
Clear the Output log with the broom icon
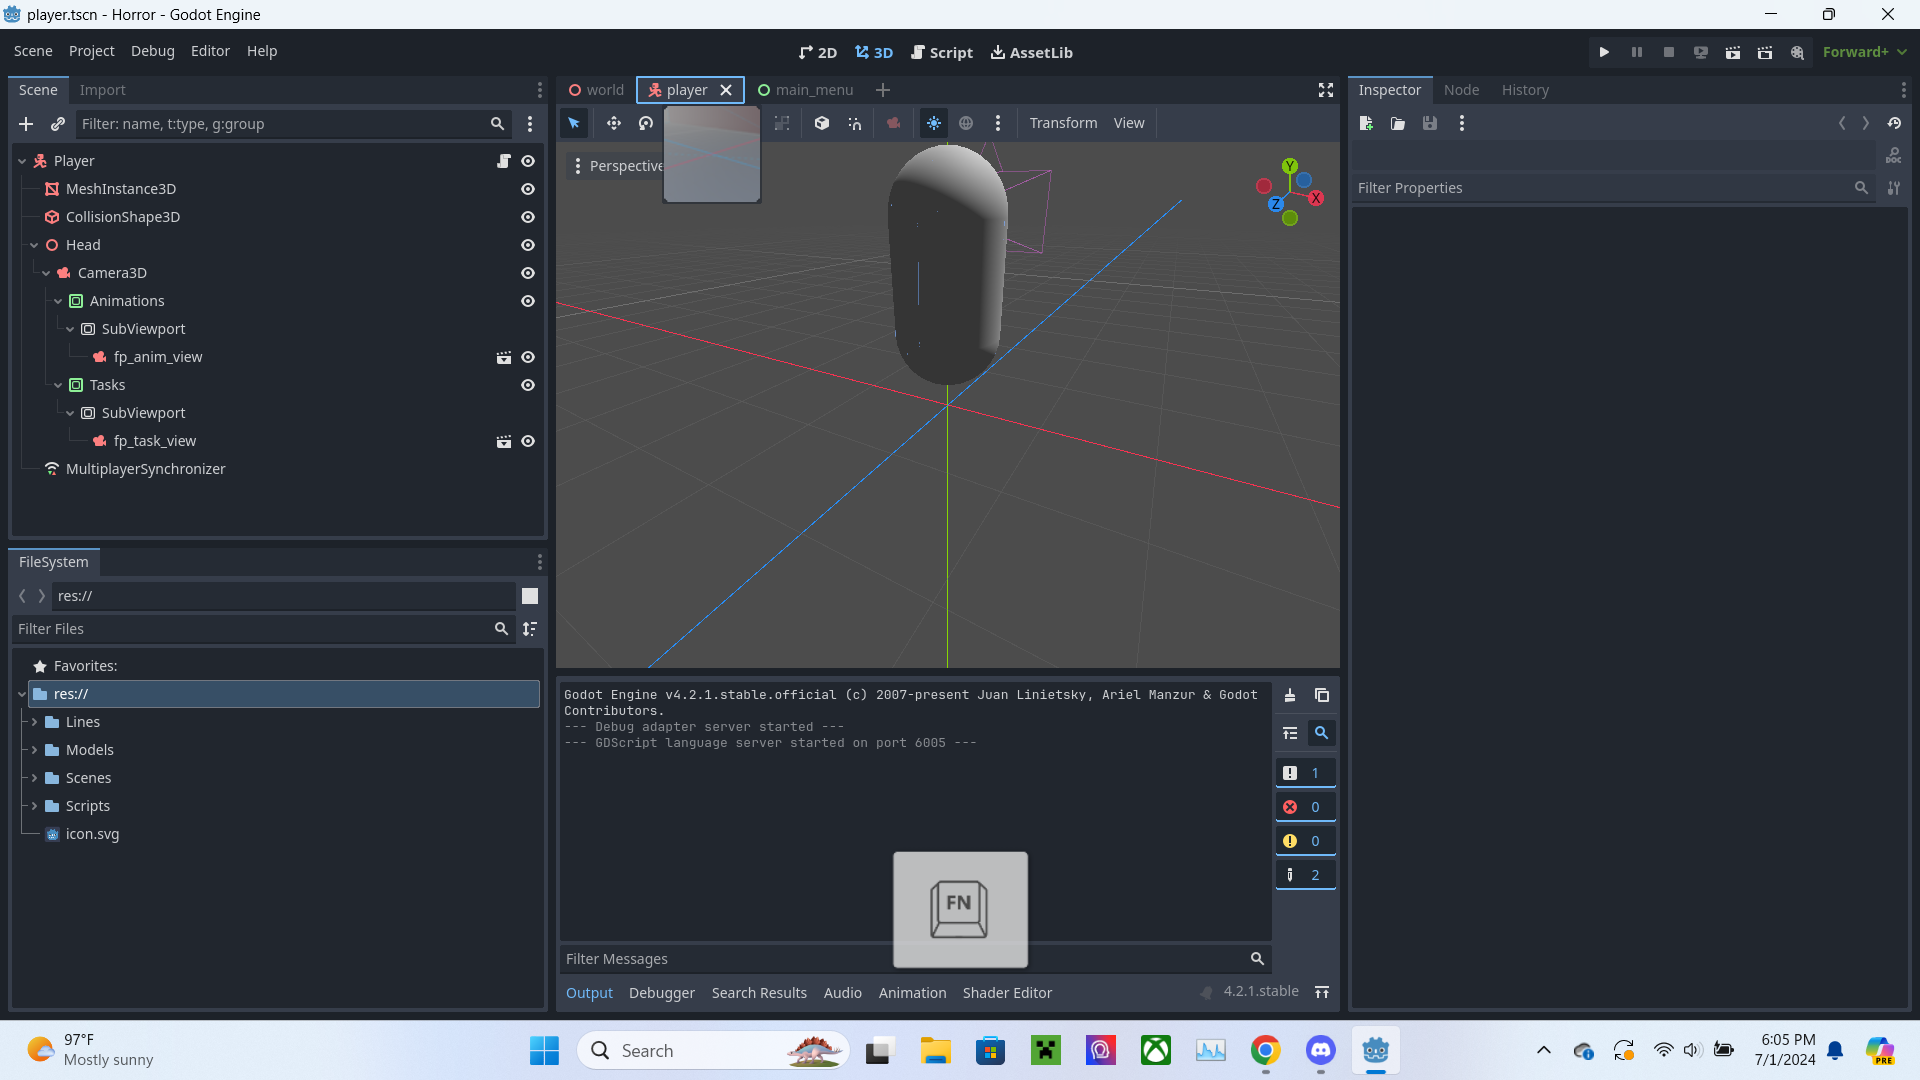(x=1289, y=695)
